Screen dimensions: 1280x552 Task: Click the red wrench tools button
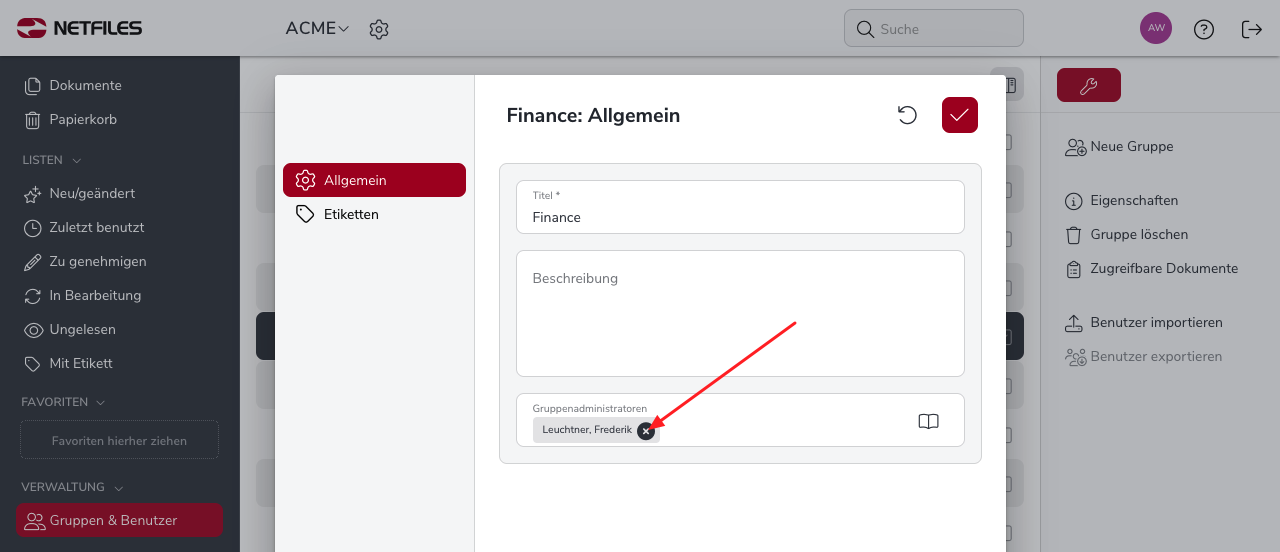[1089, 85]
